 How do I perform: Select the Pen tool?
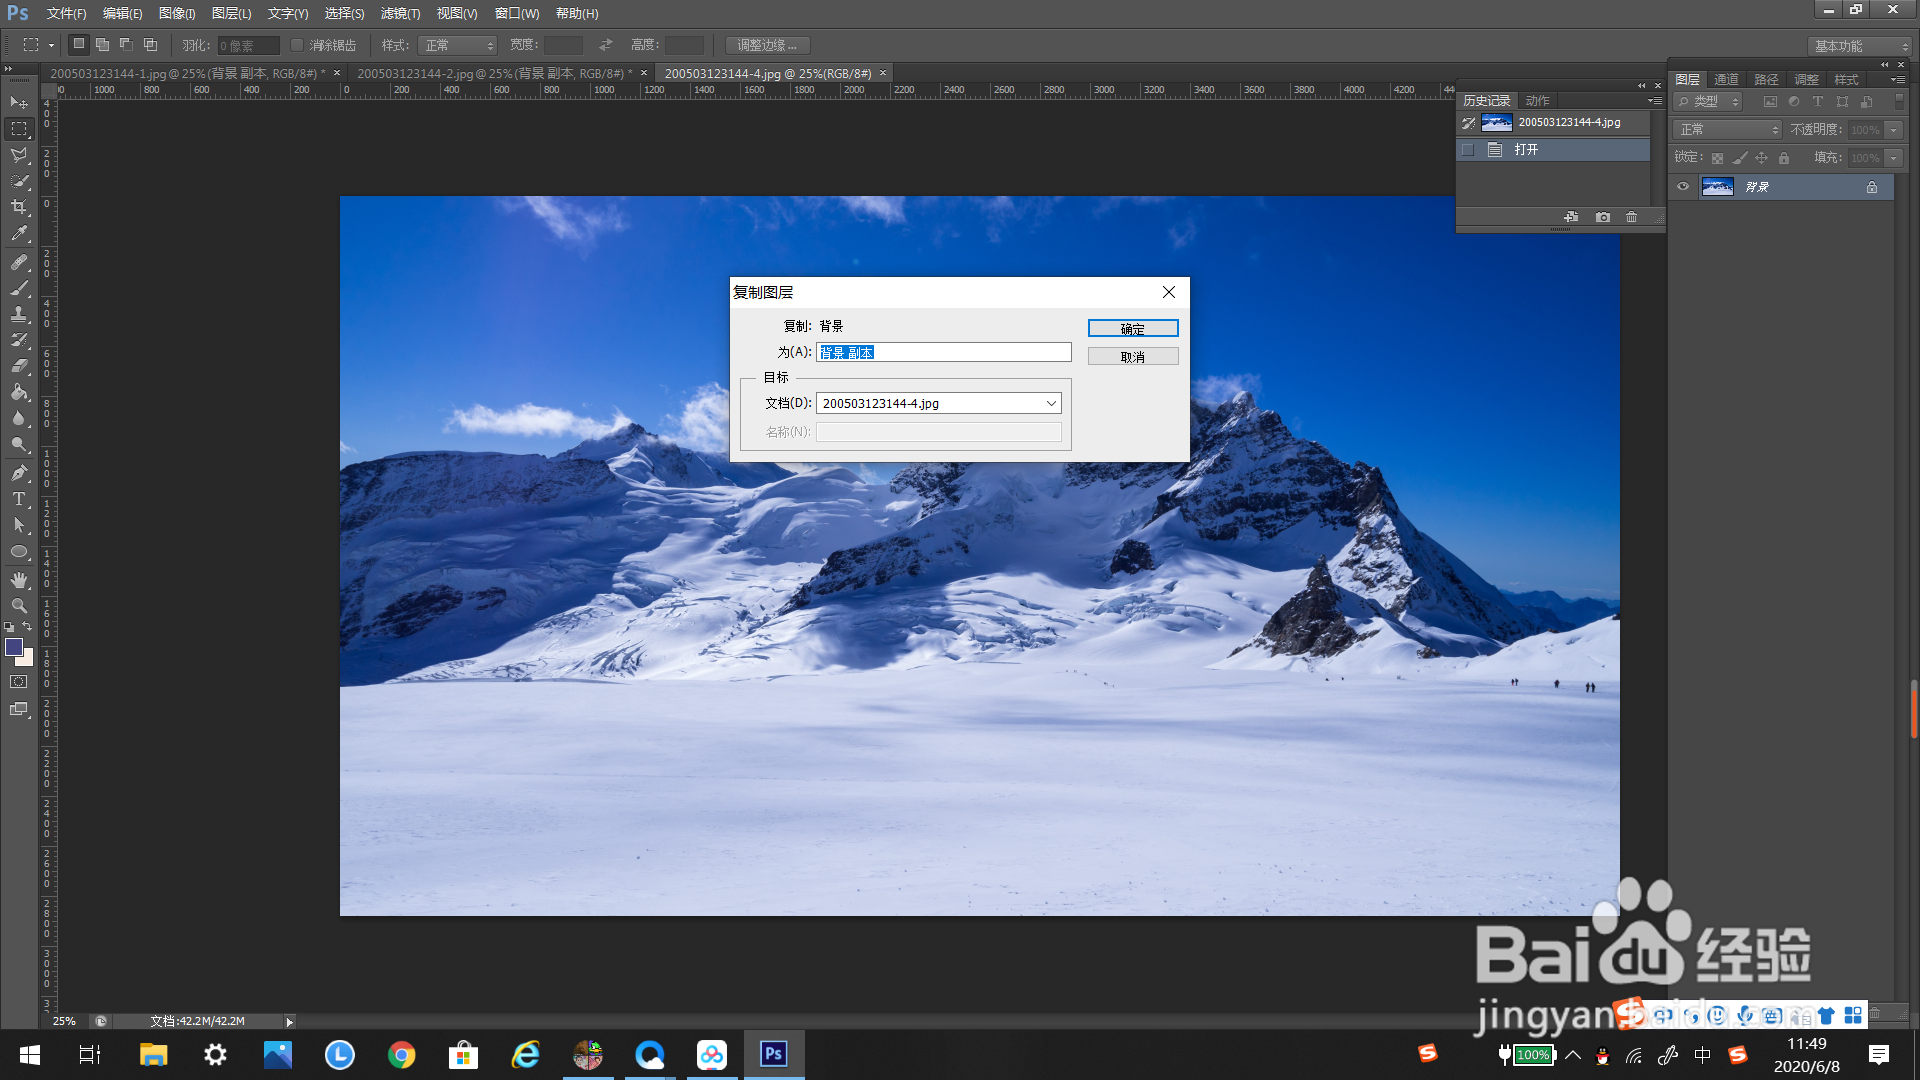19,473
